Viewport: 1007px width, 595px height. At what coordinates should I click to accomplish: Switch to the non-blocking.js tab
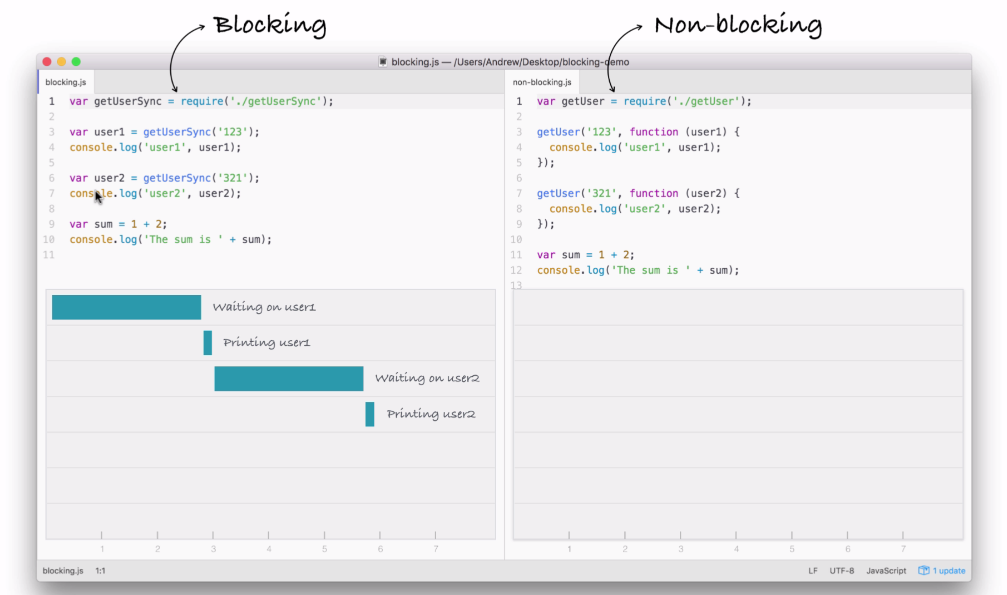(x=542, y=82)
